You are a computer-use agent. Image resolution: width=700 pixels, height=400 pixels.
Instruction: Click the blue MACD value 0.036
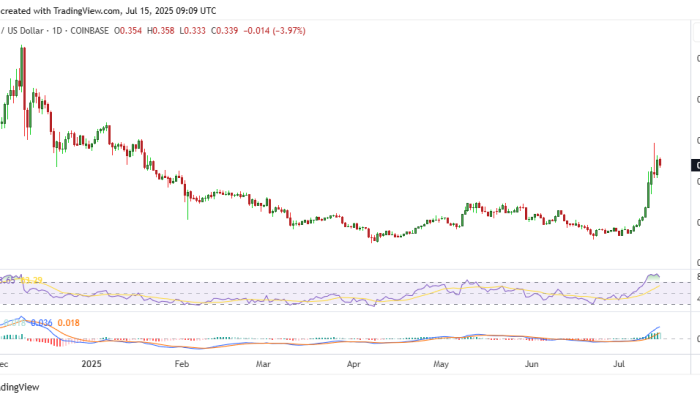point(42,322)
